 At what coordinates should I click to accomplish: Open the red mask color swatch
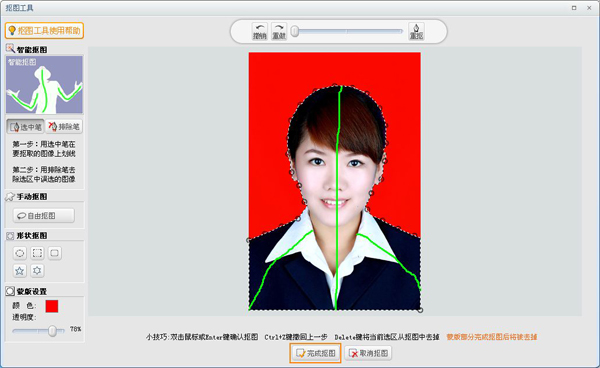click(x=52, y=306)
